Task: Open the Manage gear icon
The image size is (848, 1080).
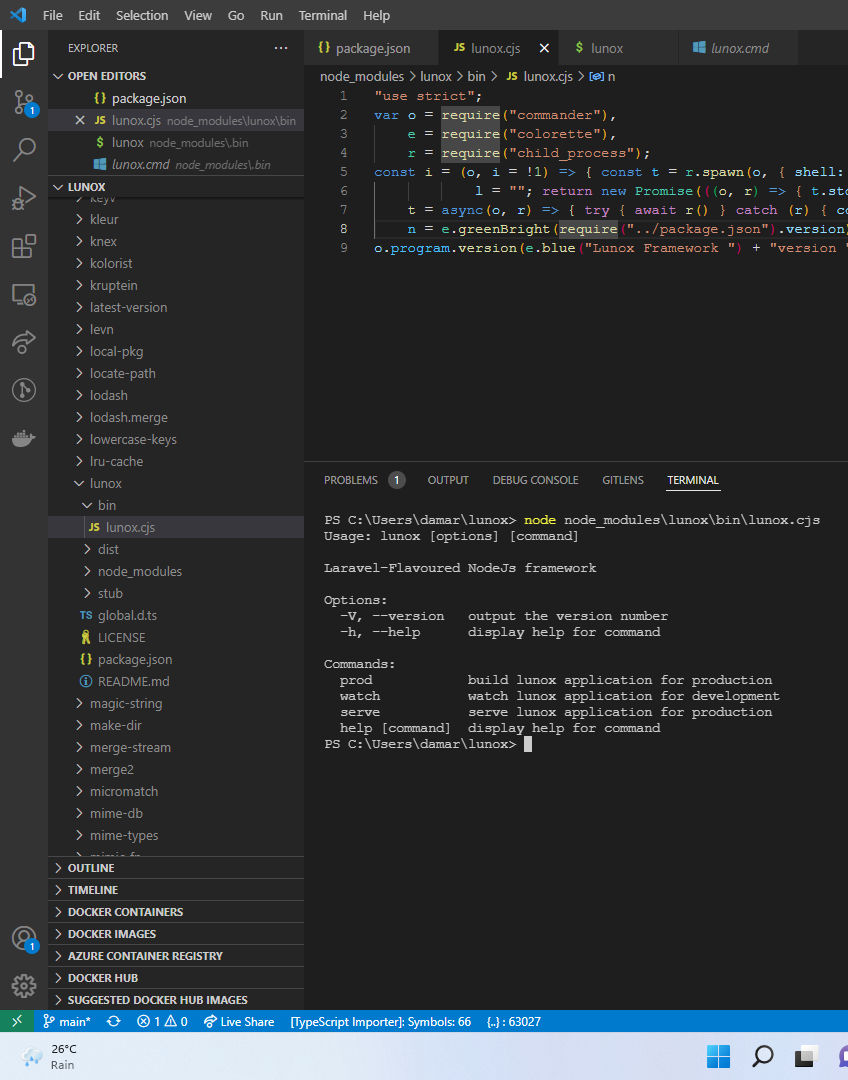Action: click(23, 986)
